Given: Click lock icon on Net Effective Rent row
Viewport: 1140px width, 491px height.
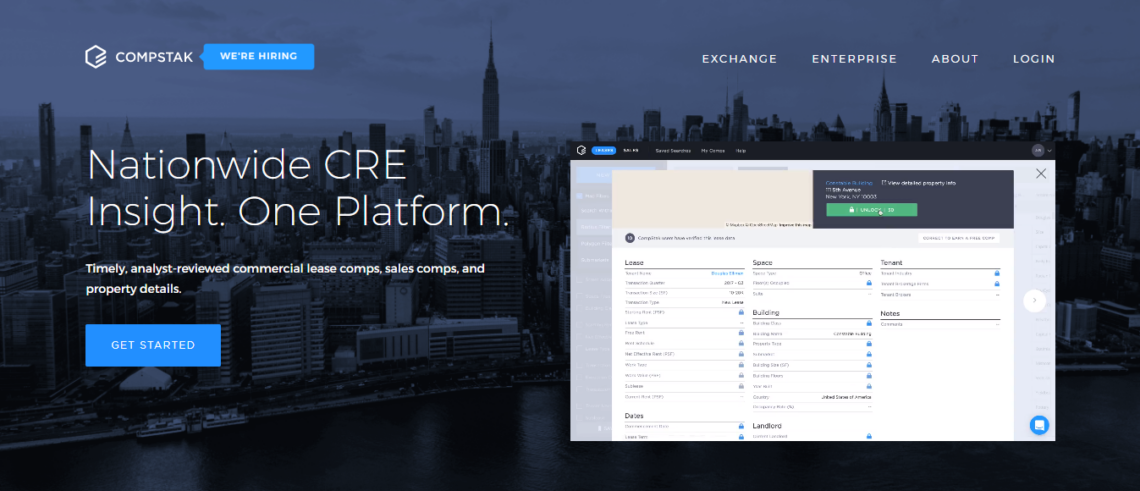Looking at the screenshot, I should tap(741, 354).
